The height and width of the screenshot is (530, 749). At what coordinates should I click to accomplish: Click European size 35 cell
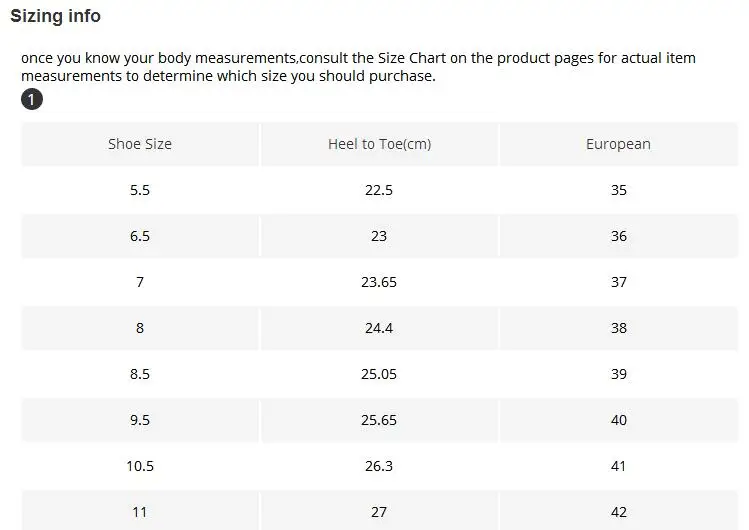coord(618,190)
